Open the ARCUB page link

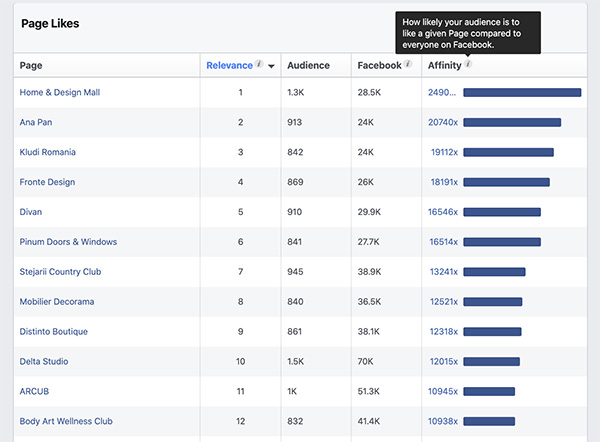35,391
